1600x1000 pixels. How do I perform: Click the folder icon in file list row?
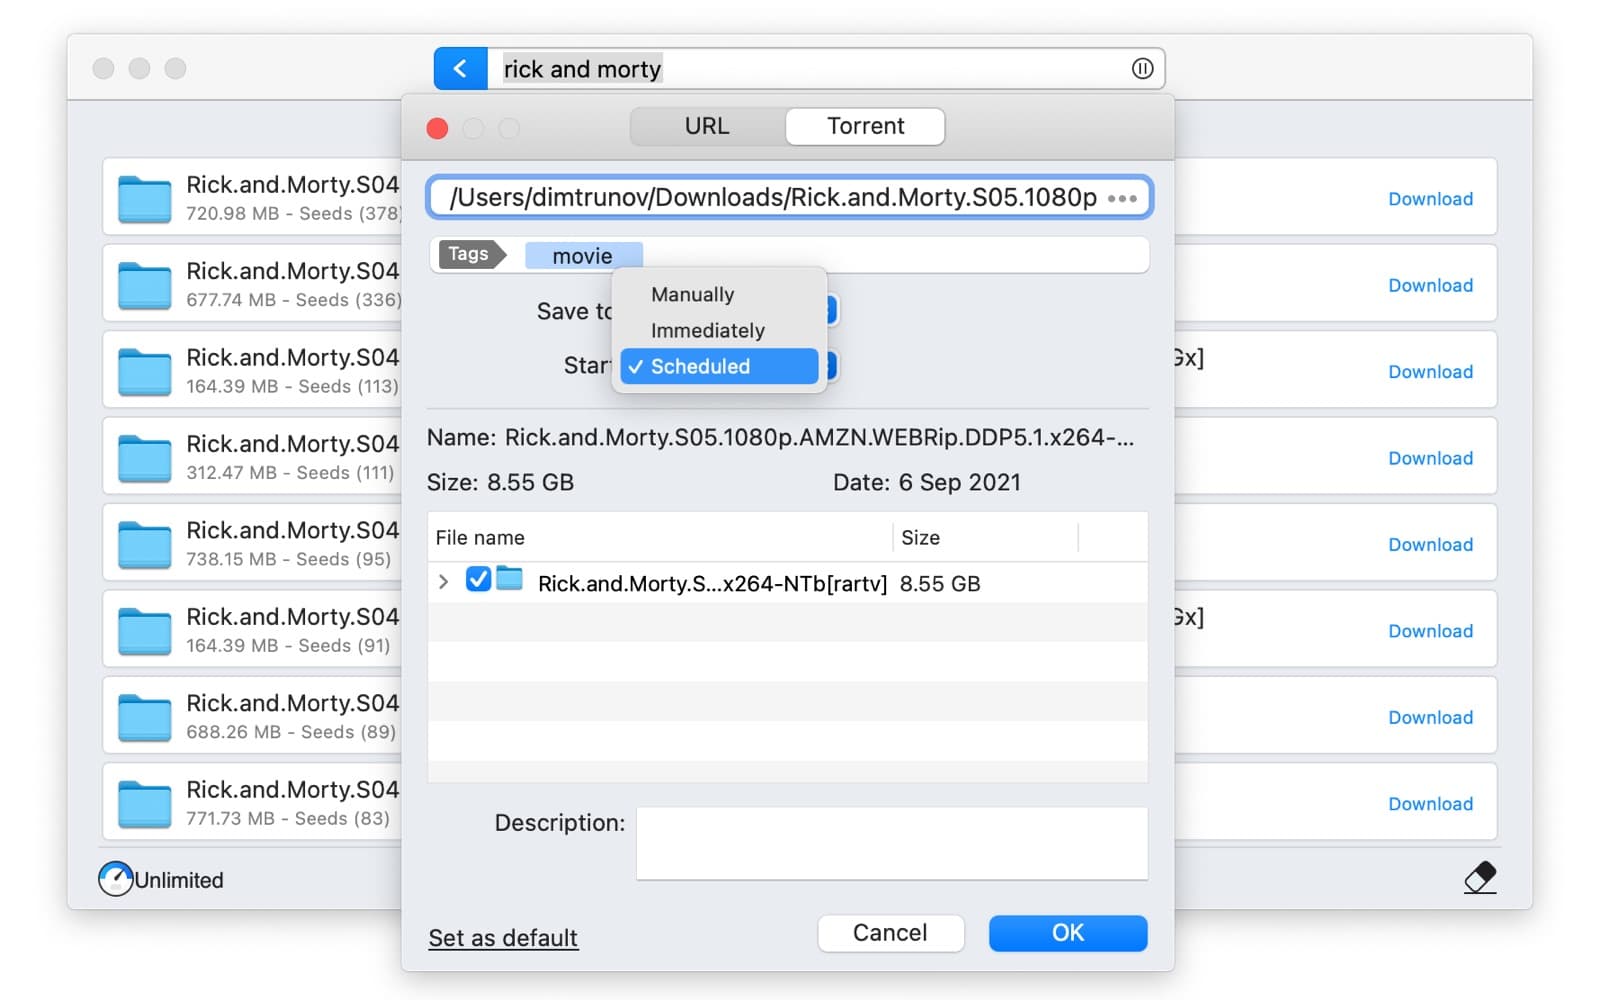click(x=510, y=578)
